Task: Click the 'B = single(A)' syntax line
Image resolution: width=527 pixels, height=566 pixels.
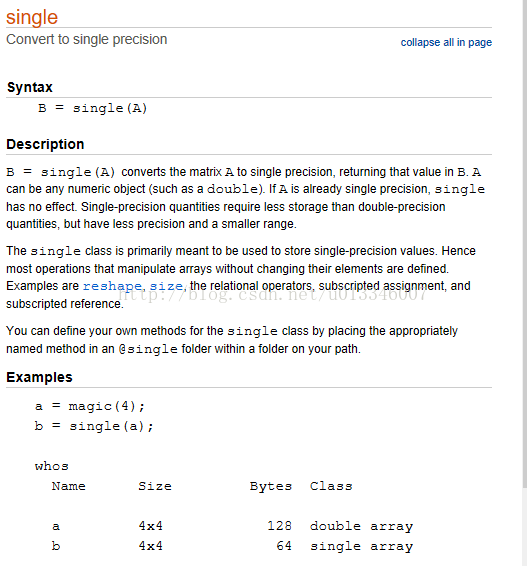Action: pos(92,108)
